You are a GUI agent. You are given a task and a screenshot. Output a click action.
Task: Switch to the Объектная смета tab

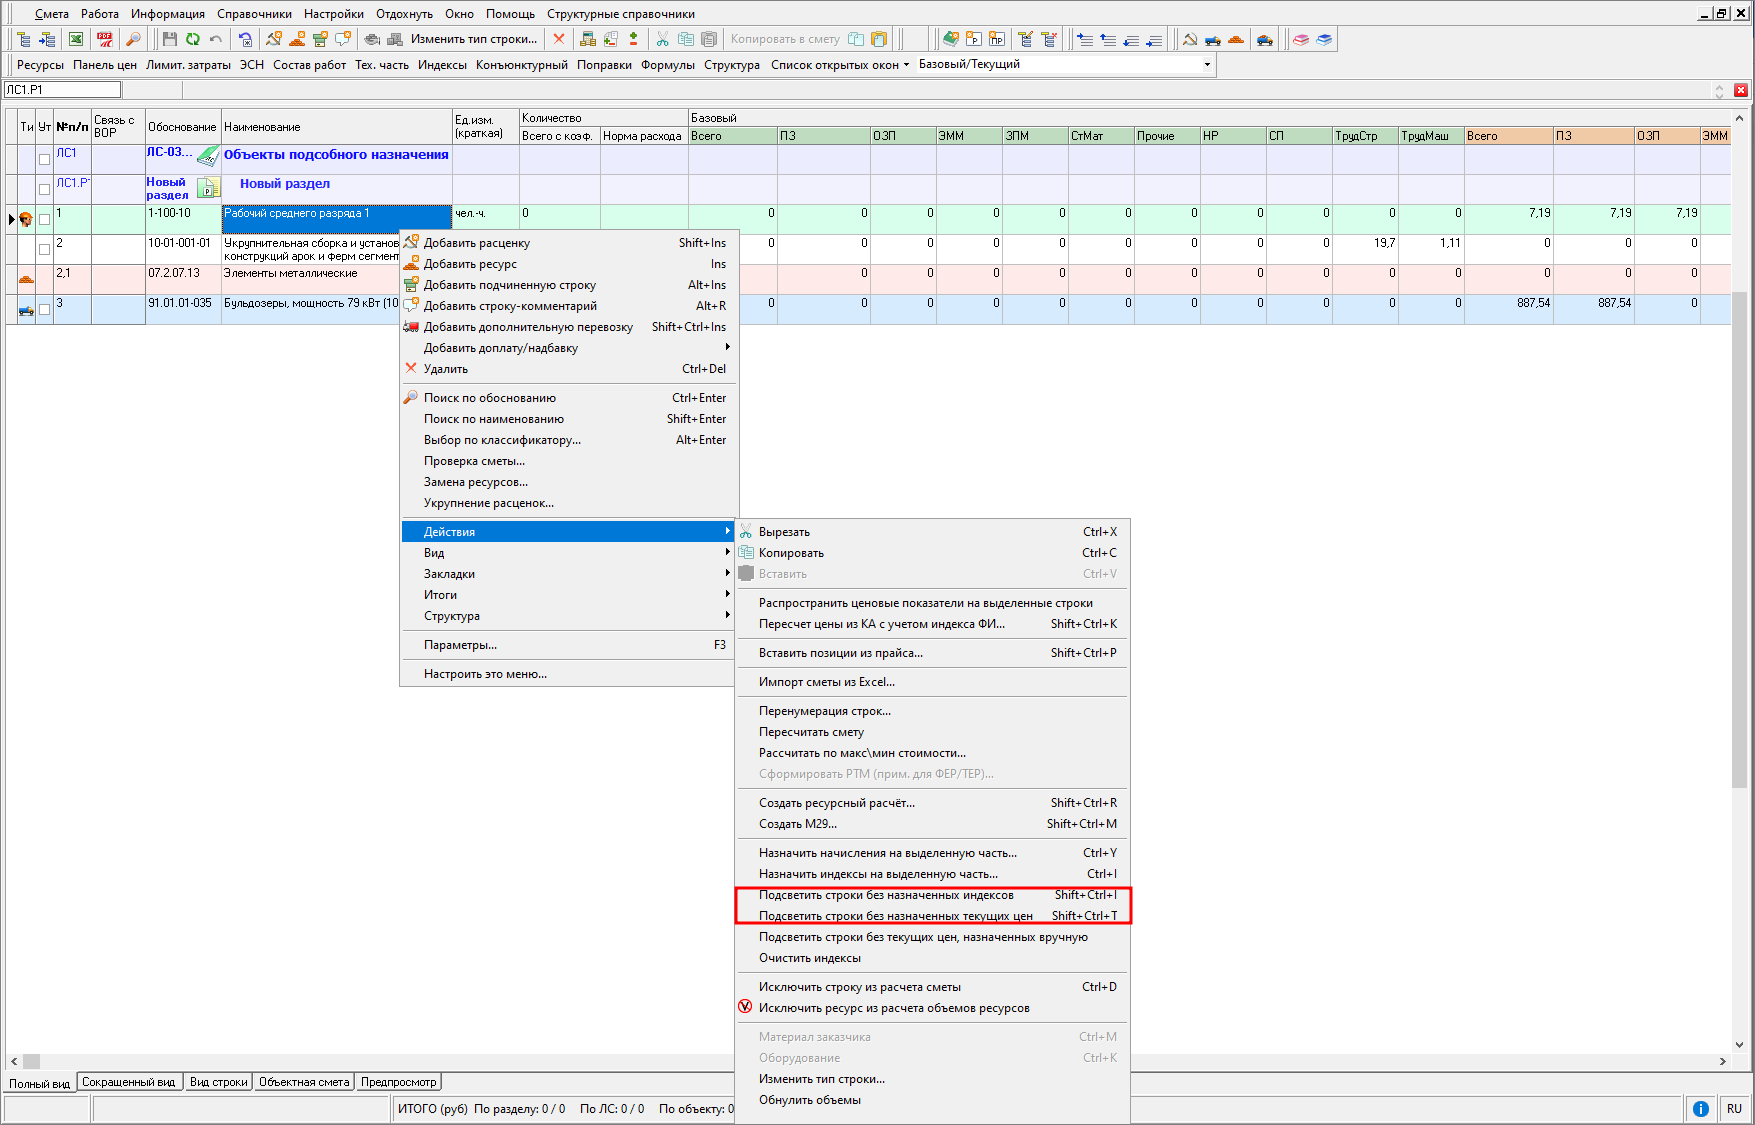pyautogui.click(x=304, y=1082)
